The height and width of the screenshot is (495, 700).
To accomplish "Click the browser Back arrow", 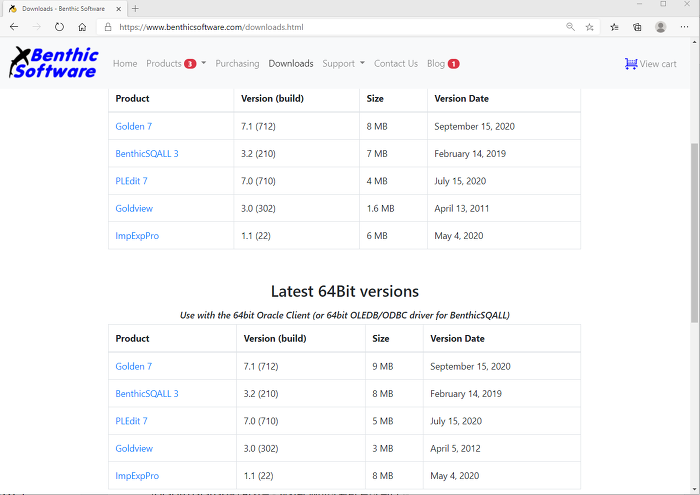I will pos(14,27).
